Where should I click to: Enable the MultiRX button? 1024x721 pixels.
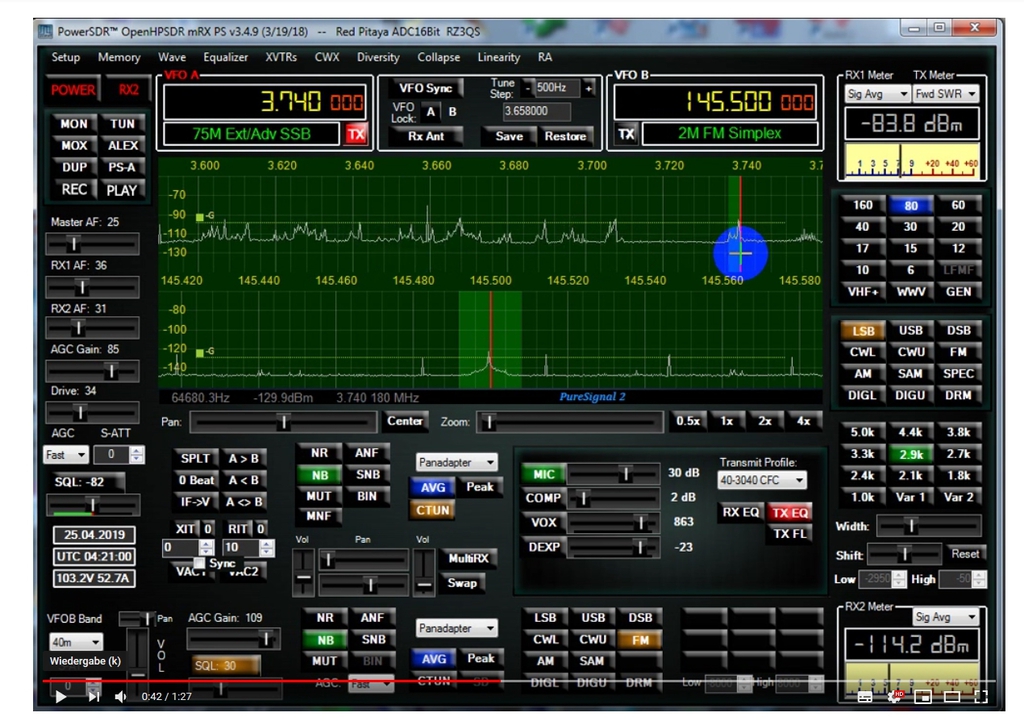tap(468, 558)
